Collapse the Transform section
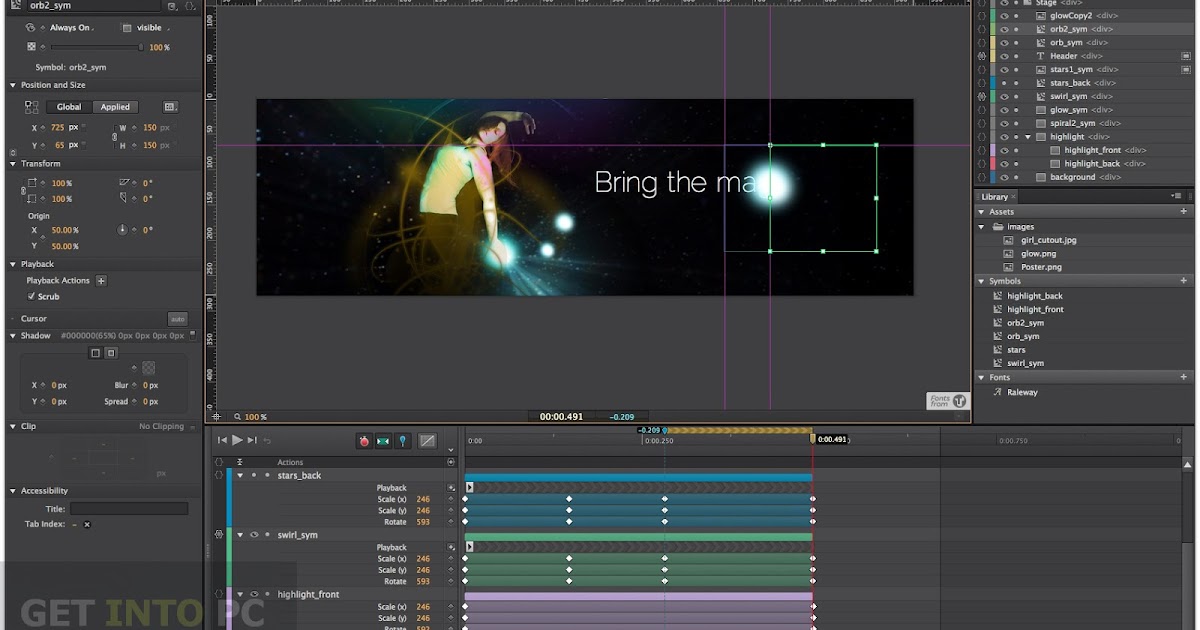Image resolution: width=1200 pixels, height=630 pixels. point(13,163)
